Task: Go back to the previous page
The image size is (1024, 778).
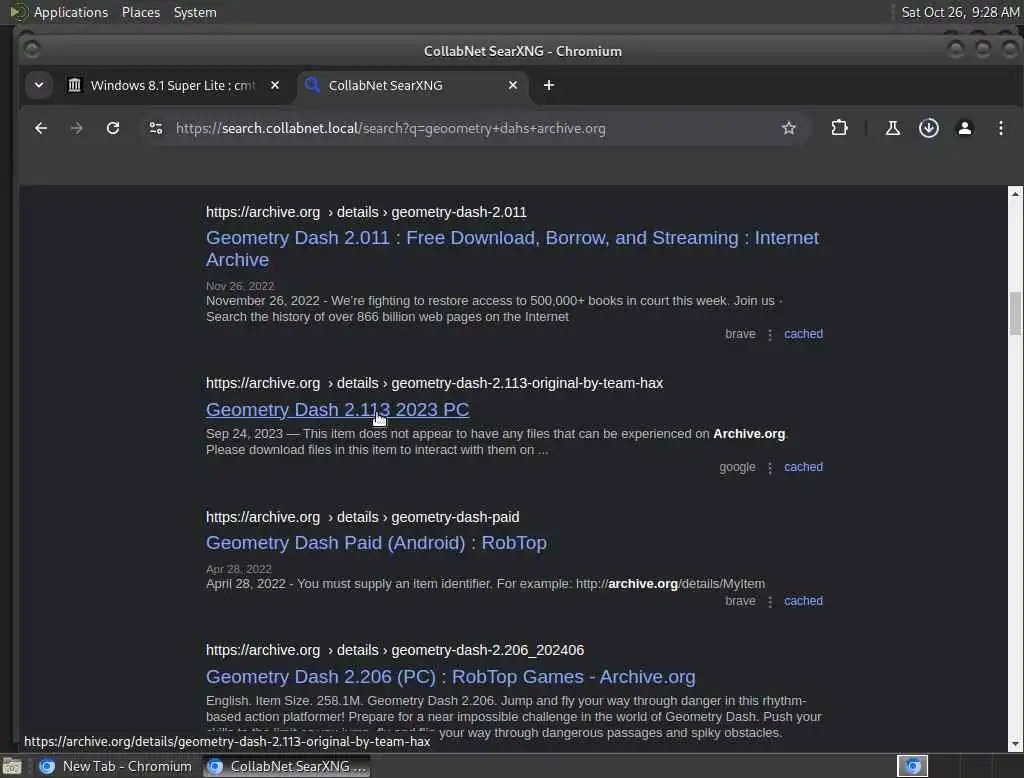Action: (x=40, y=129)
